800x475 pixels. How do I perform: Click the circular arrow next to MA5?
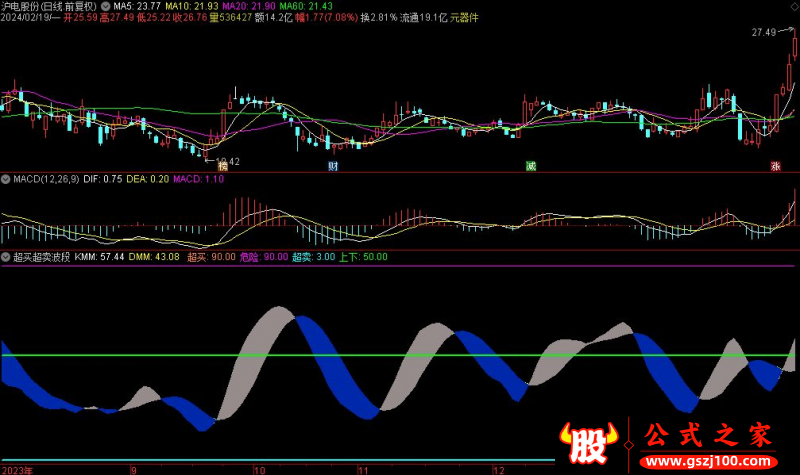107,6
